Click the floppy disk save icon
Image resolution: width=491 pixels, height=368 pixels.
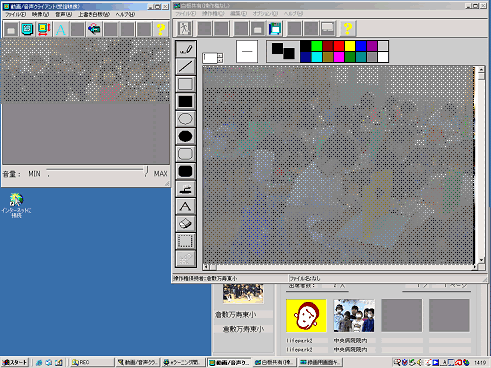pyautogui.click(x=275, y=28)
